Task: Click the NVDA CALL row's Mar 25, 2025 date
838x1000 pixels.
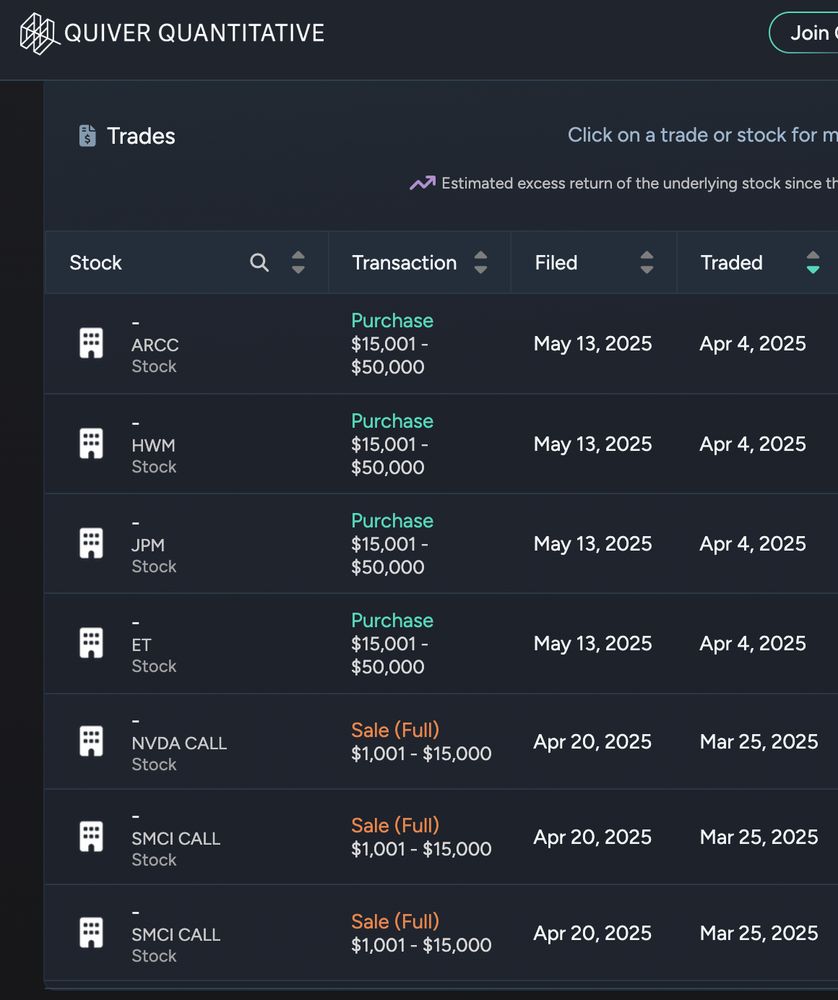Action: pos(759,741)
